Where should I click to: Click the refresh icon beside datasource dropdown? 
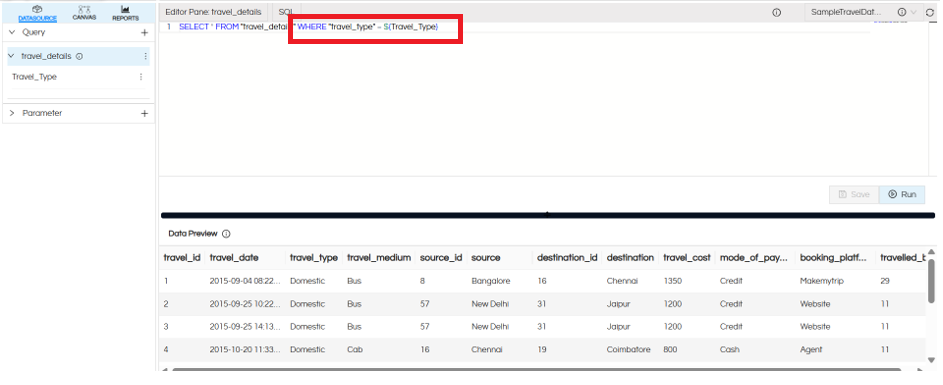[930, 12]
